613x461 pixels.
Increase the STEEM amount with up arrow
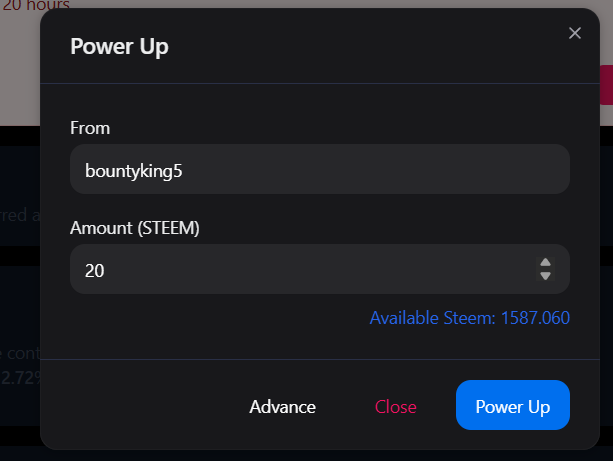[545, 262]
